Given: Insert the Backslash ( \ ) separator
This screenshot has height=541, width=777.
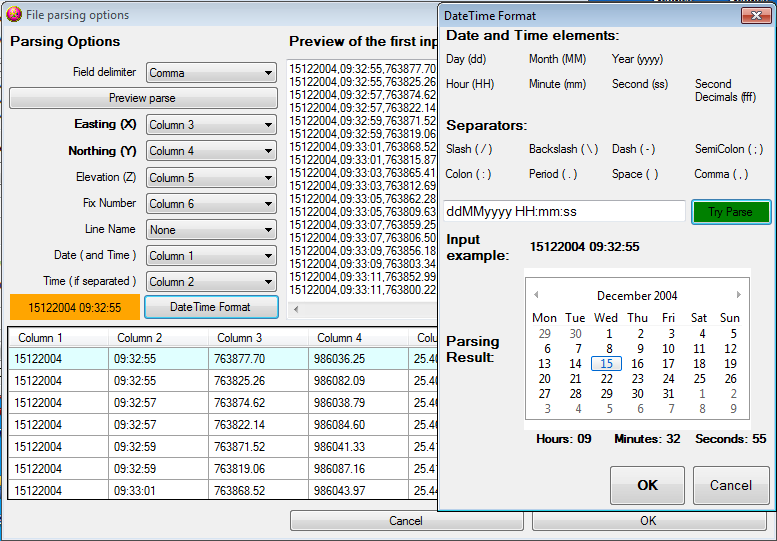Looking at the screenshot, I should (x=563, y=149).
